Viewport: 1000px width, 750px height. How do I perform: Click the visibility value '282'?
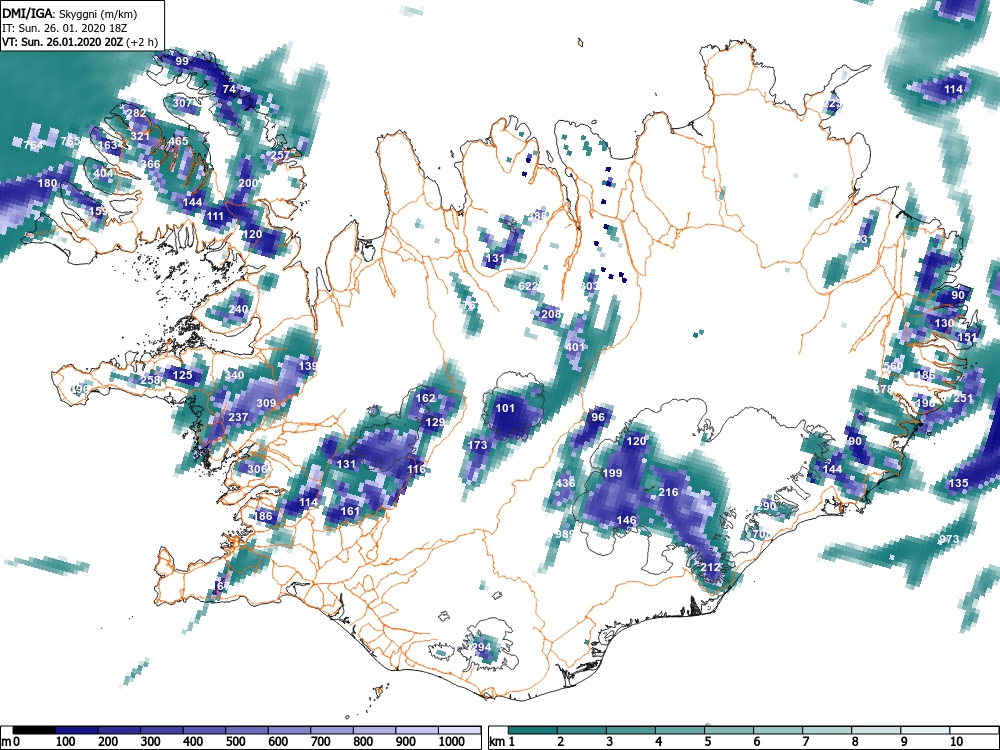pos(136,114)
